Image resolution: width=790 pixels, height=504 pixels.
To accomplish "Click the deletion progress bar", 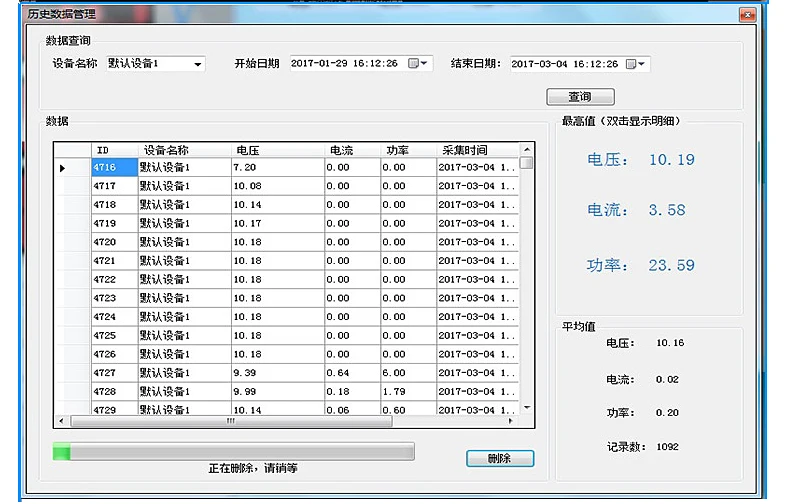I will pyautogui.click(x=234, y=452).
